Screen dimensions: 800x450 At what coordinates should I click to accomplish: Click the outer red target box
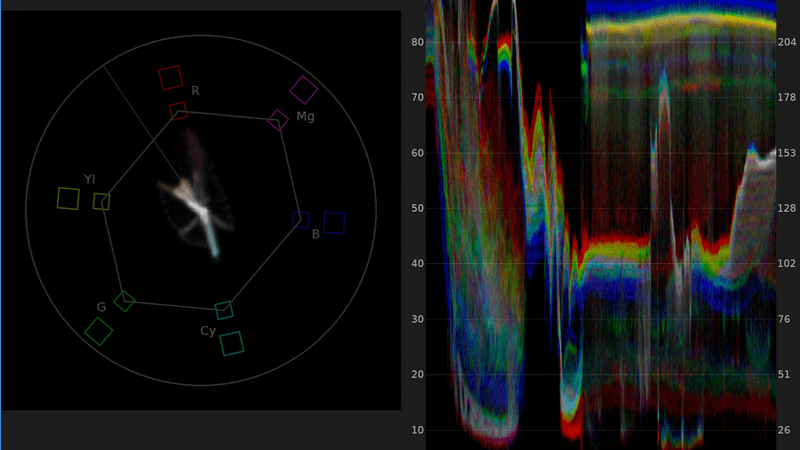pyautogui.click(x=170, y=77)
